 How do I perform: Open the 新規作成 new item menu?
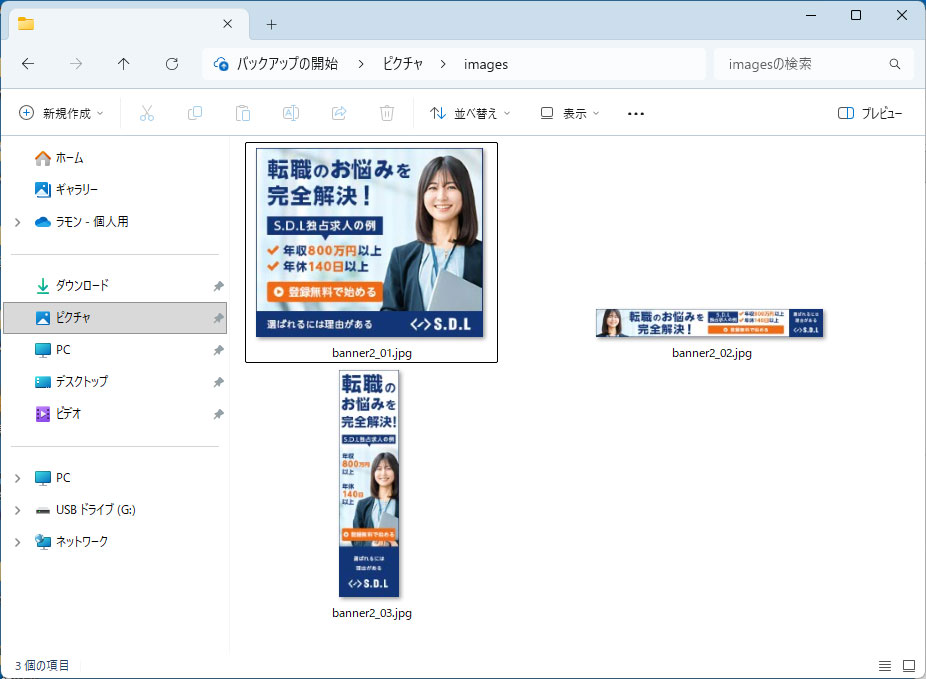[62, 113]
